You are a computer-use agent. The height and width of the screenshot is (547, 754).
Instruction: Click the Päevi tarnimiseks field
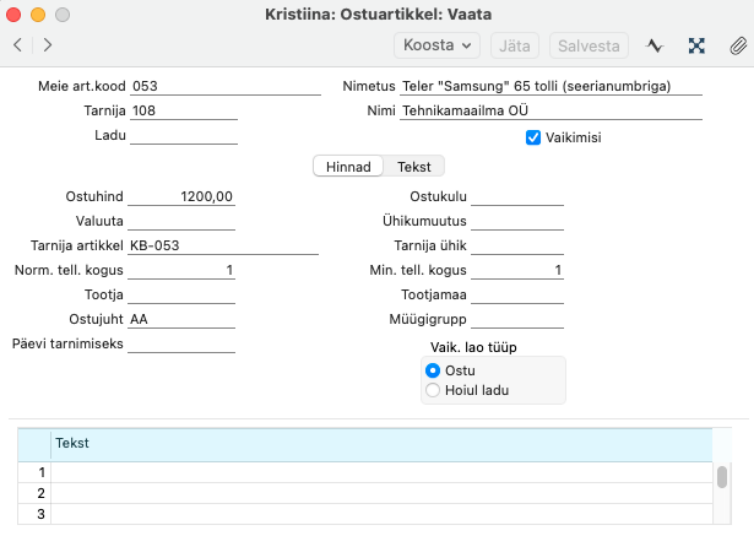point(181,344)
